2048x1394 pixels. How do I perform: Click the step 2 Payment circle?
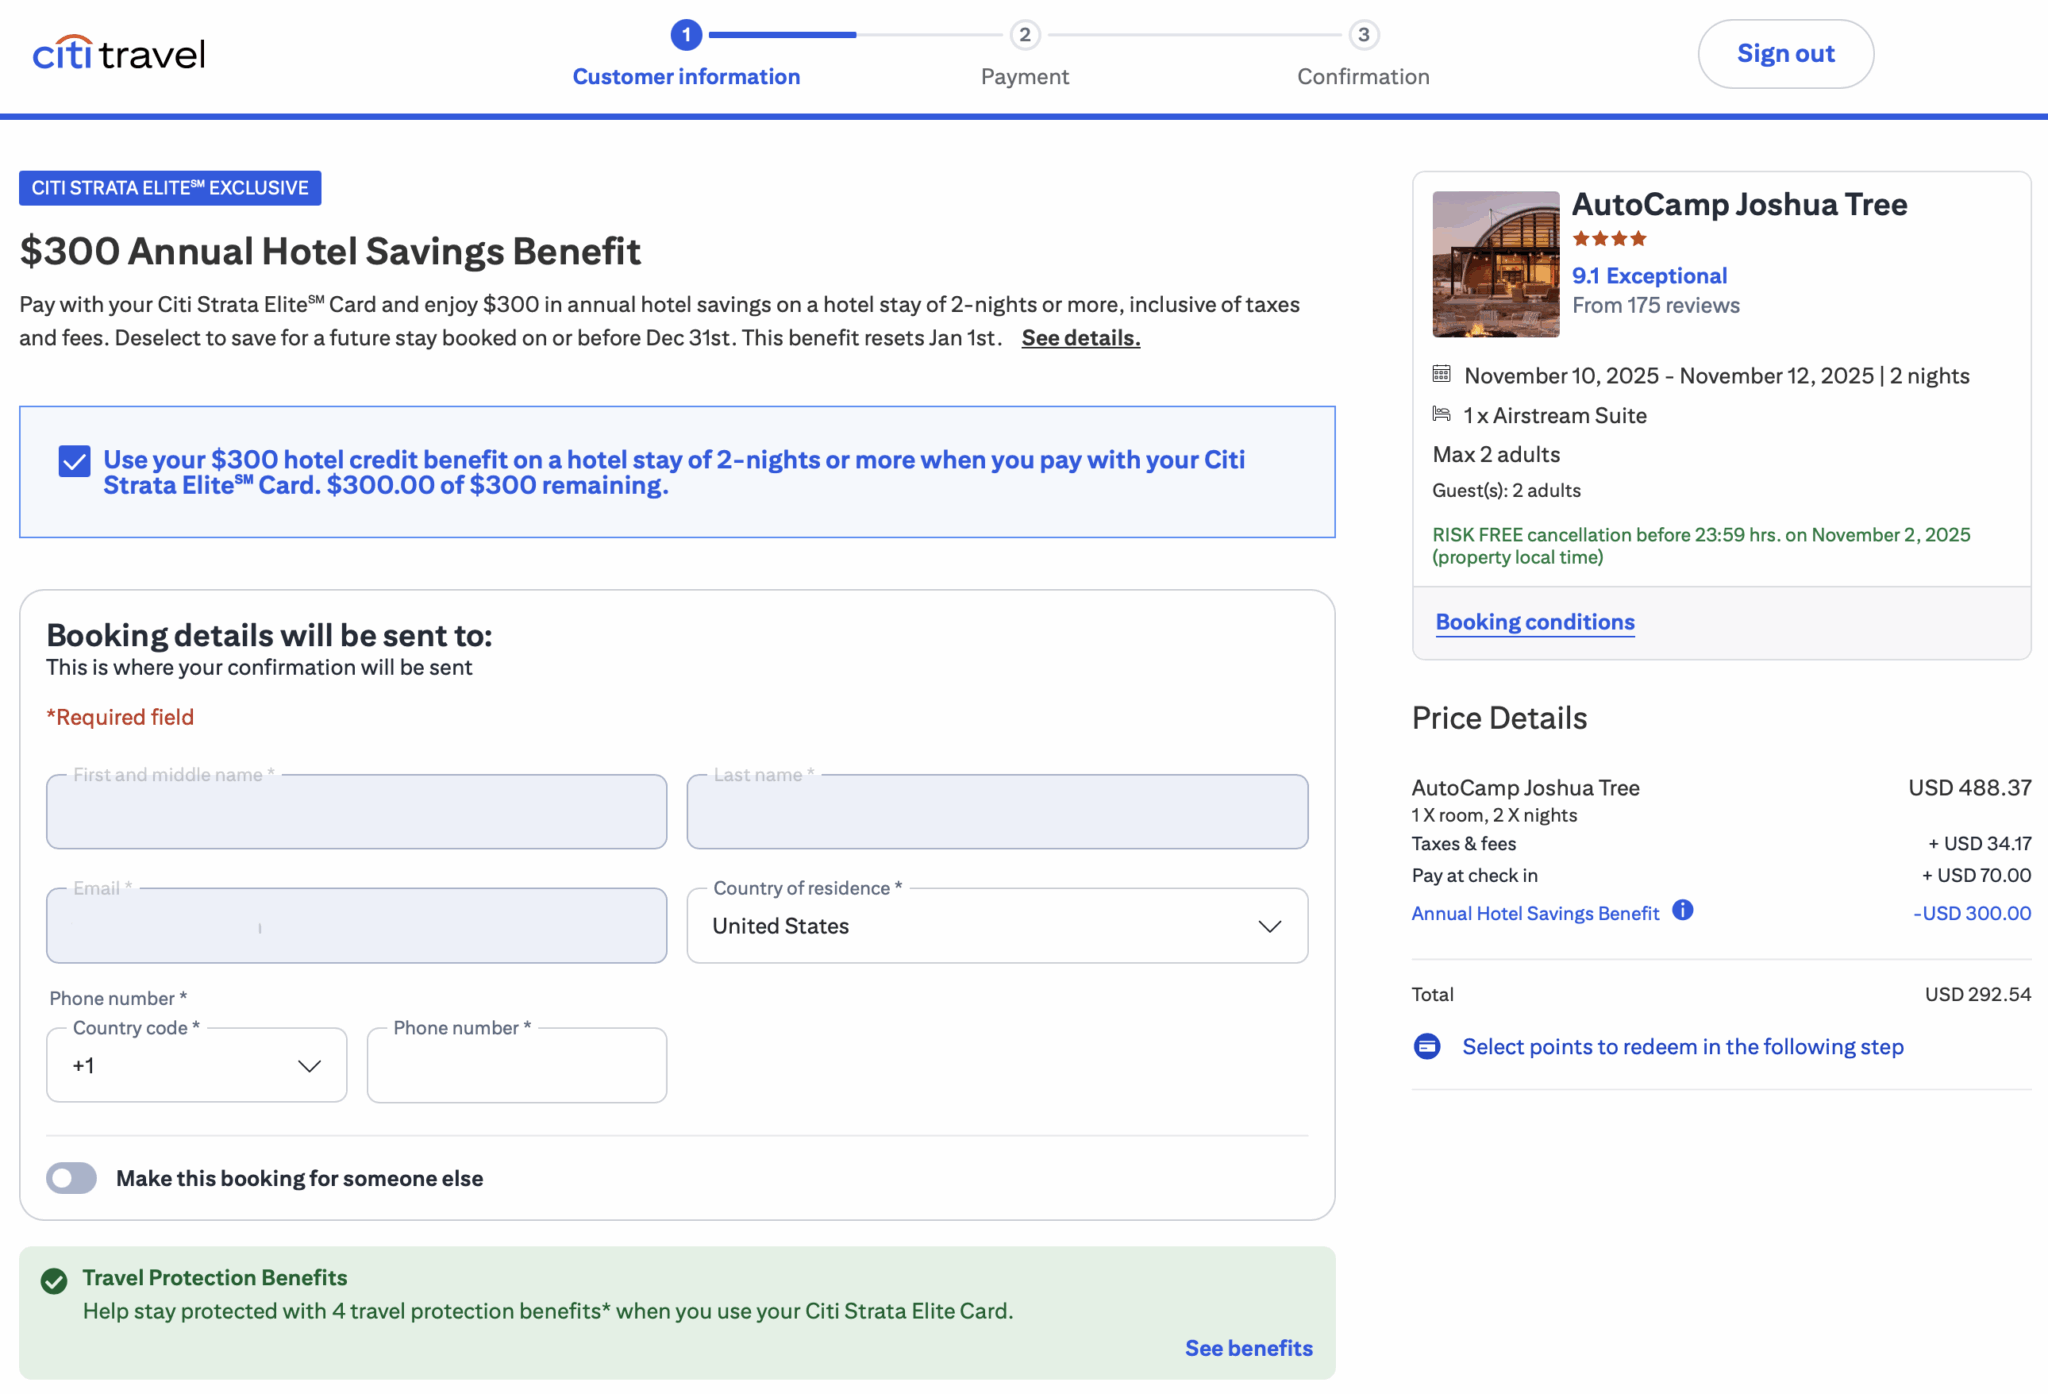pyautogui.click(x=1025, y=34)
